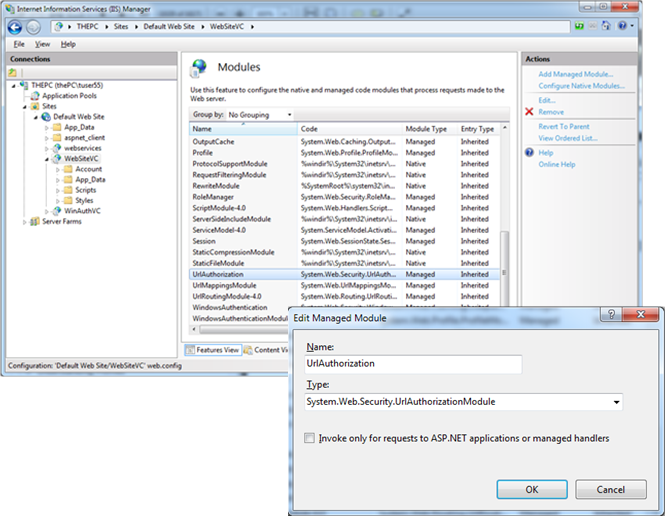
Task: Click the Scripts folder icon
Action: (68, 190)
